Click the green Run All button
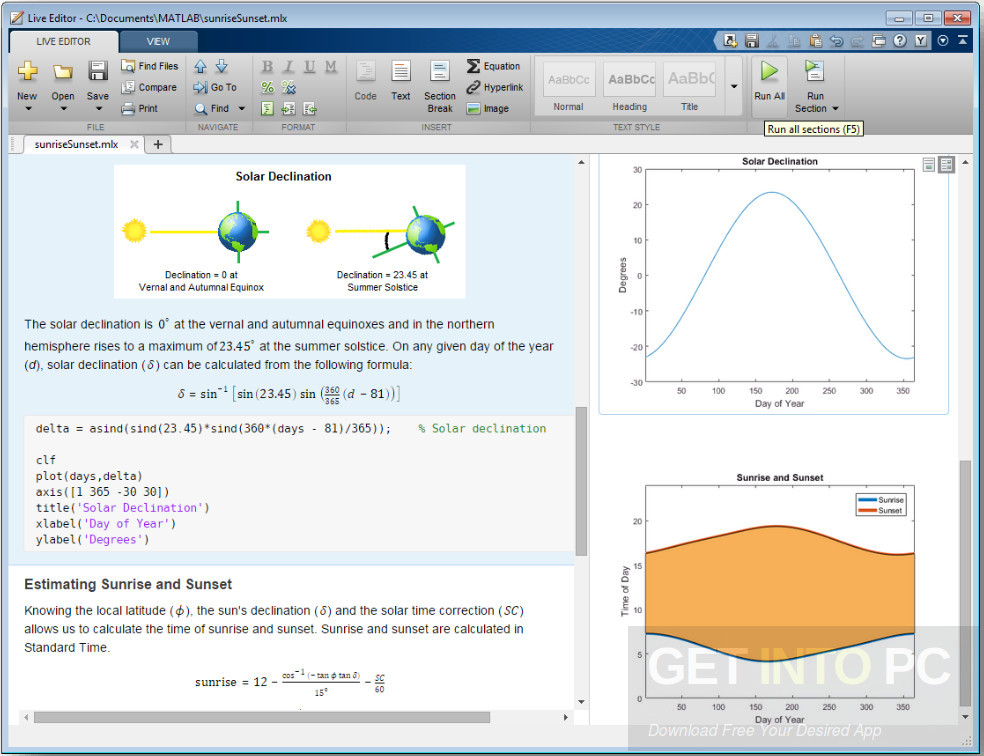 coord(769,80)
